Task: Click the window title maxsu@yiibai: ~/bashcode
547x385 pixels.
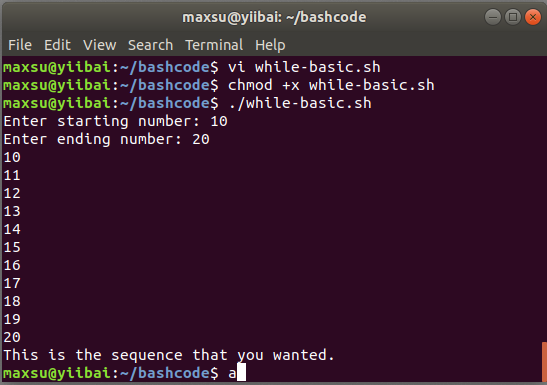Action: coord(274,17)
